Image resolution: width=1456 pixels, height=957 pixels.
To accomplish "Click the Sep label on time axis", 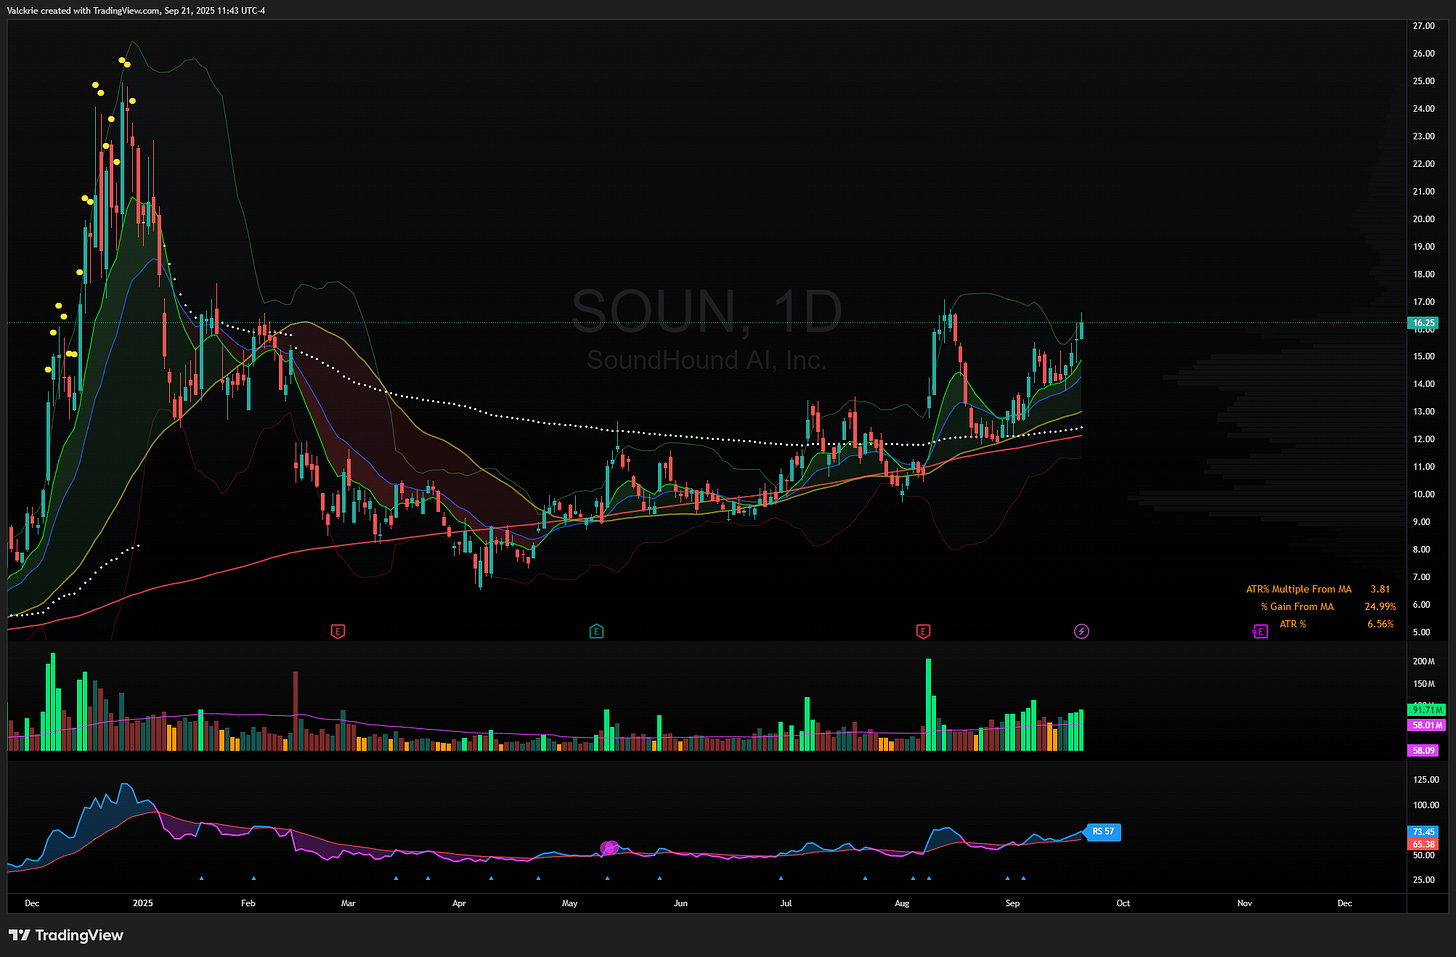I will tap(1012, 903).
